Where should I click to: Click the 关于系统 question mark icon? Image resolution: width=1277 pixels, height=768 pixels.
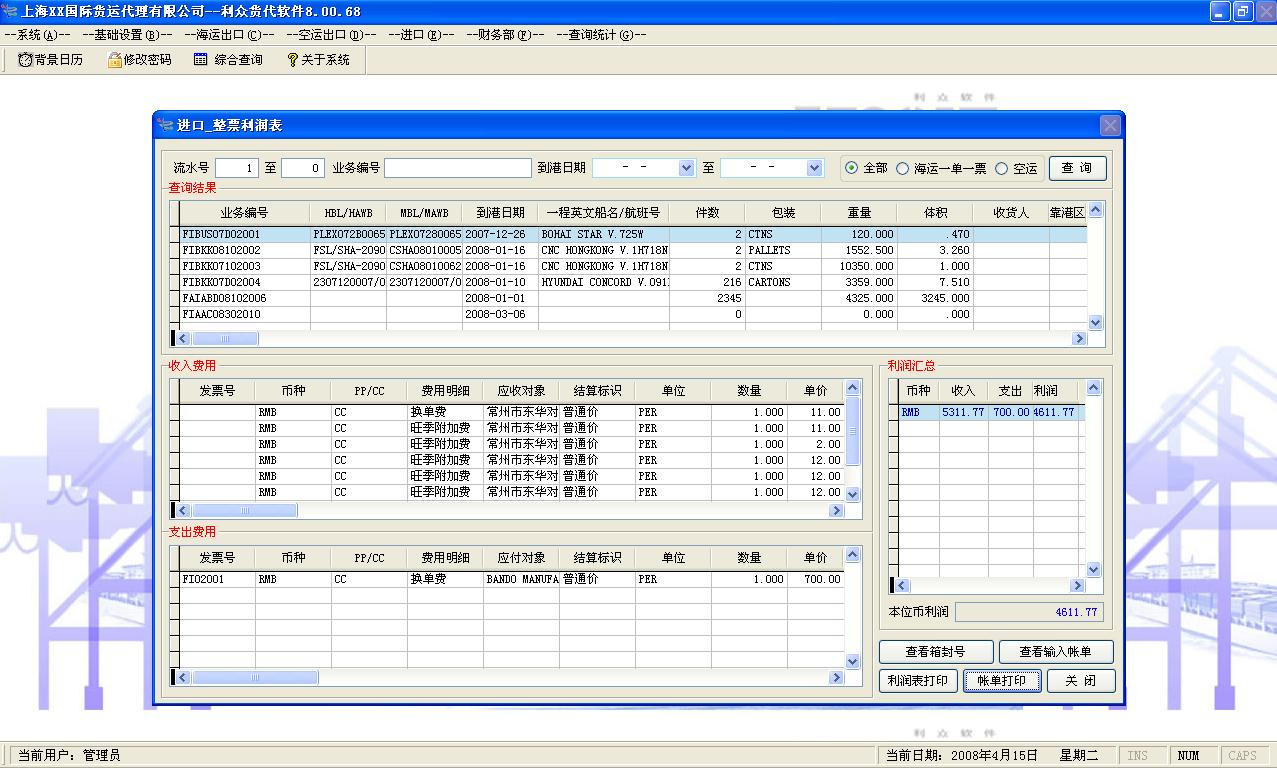tap(292, 60)
